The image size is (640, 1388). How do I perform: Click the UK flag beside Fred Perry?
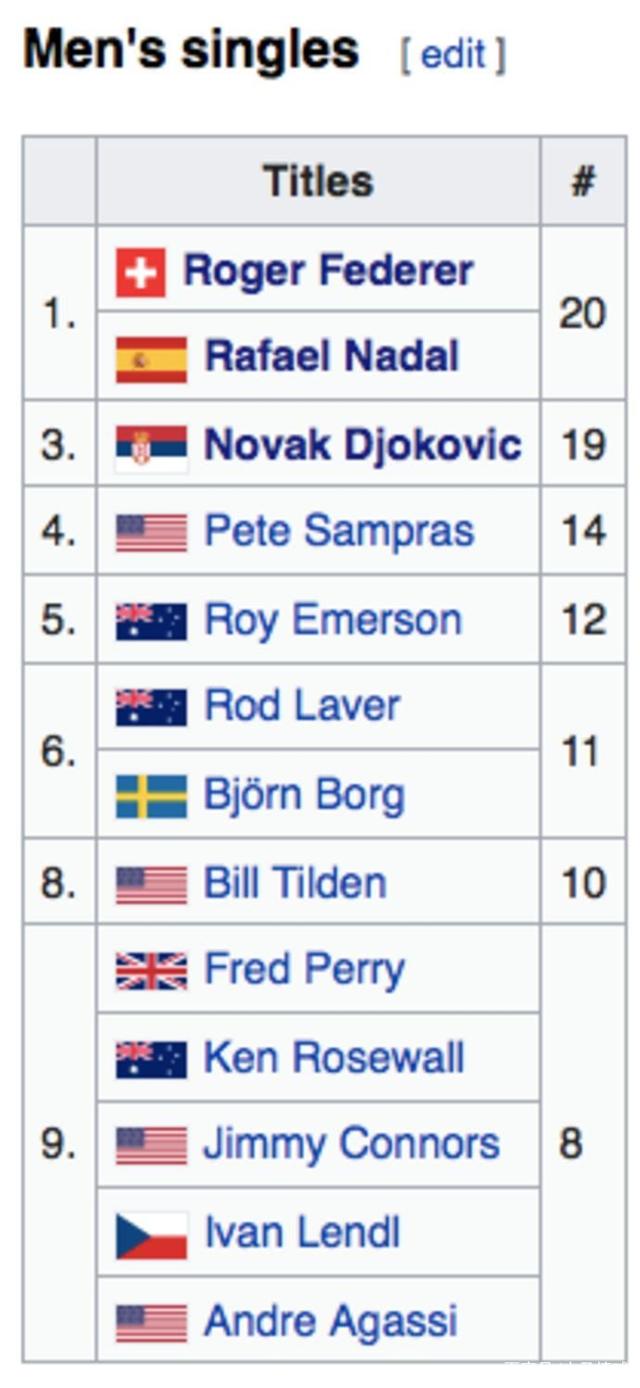(x=151, y=971)
